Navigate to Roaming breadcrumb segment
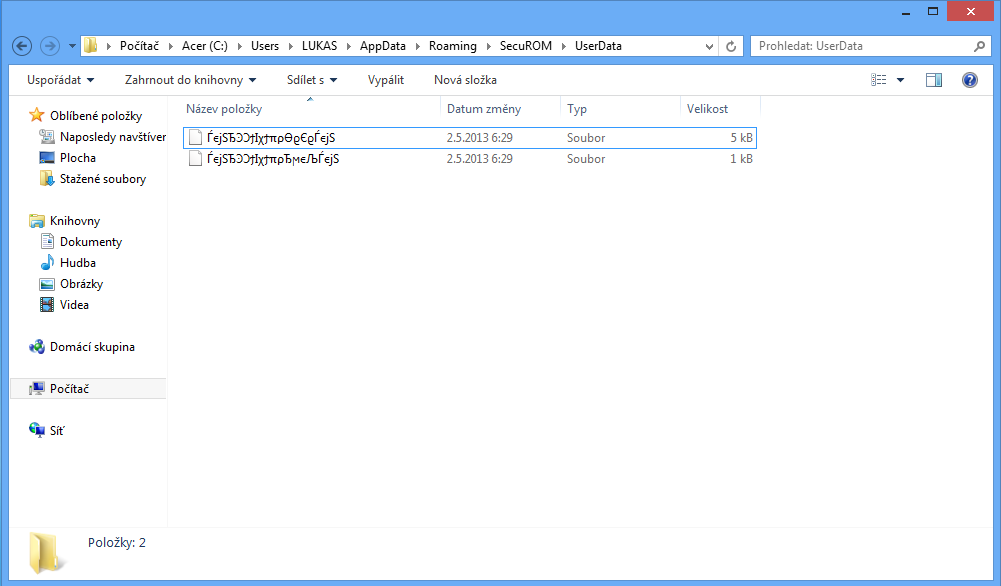Viewport: 1001px width, 586px height. click(453, 46)
